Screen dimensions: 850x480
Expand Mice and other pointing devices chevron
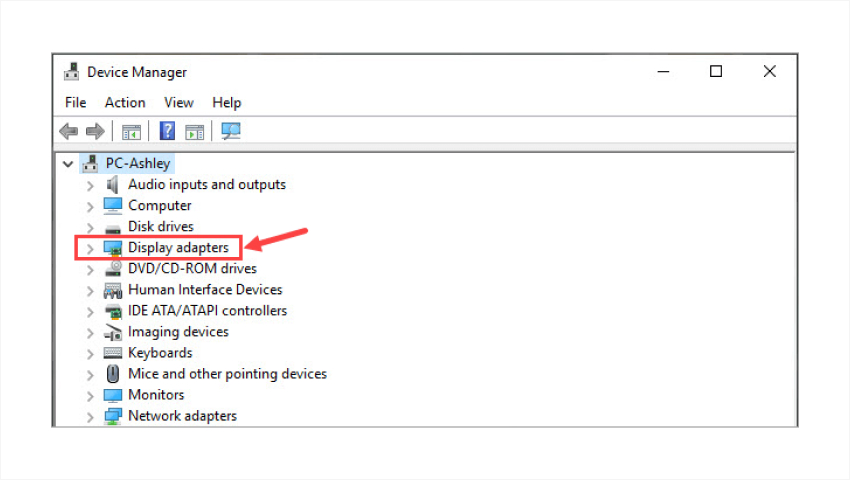pos(90,375)
